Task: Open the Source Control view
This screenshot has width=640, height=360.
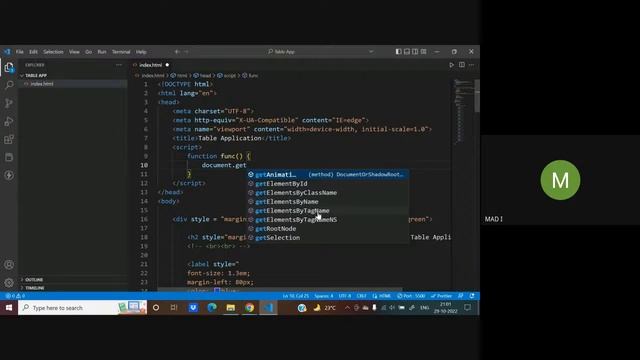Action: pyautogui.click(x=9, y=103)
